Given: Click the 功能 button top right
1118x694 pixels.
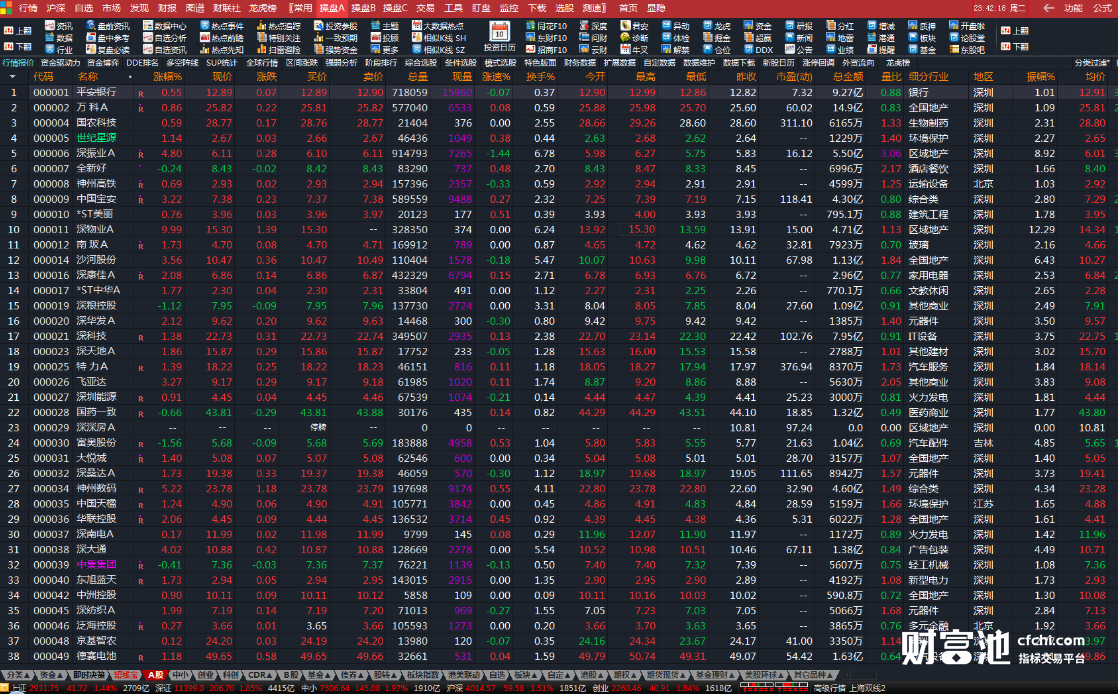Looking at the screenshot, I should pos(1073,8).
